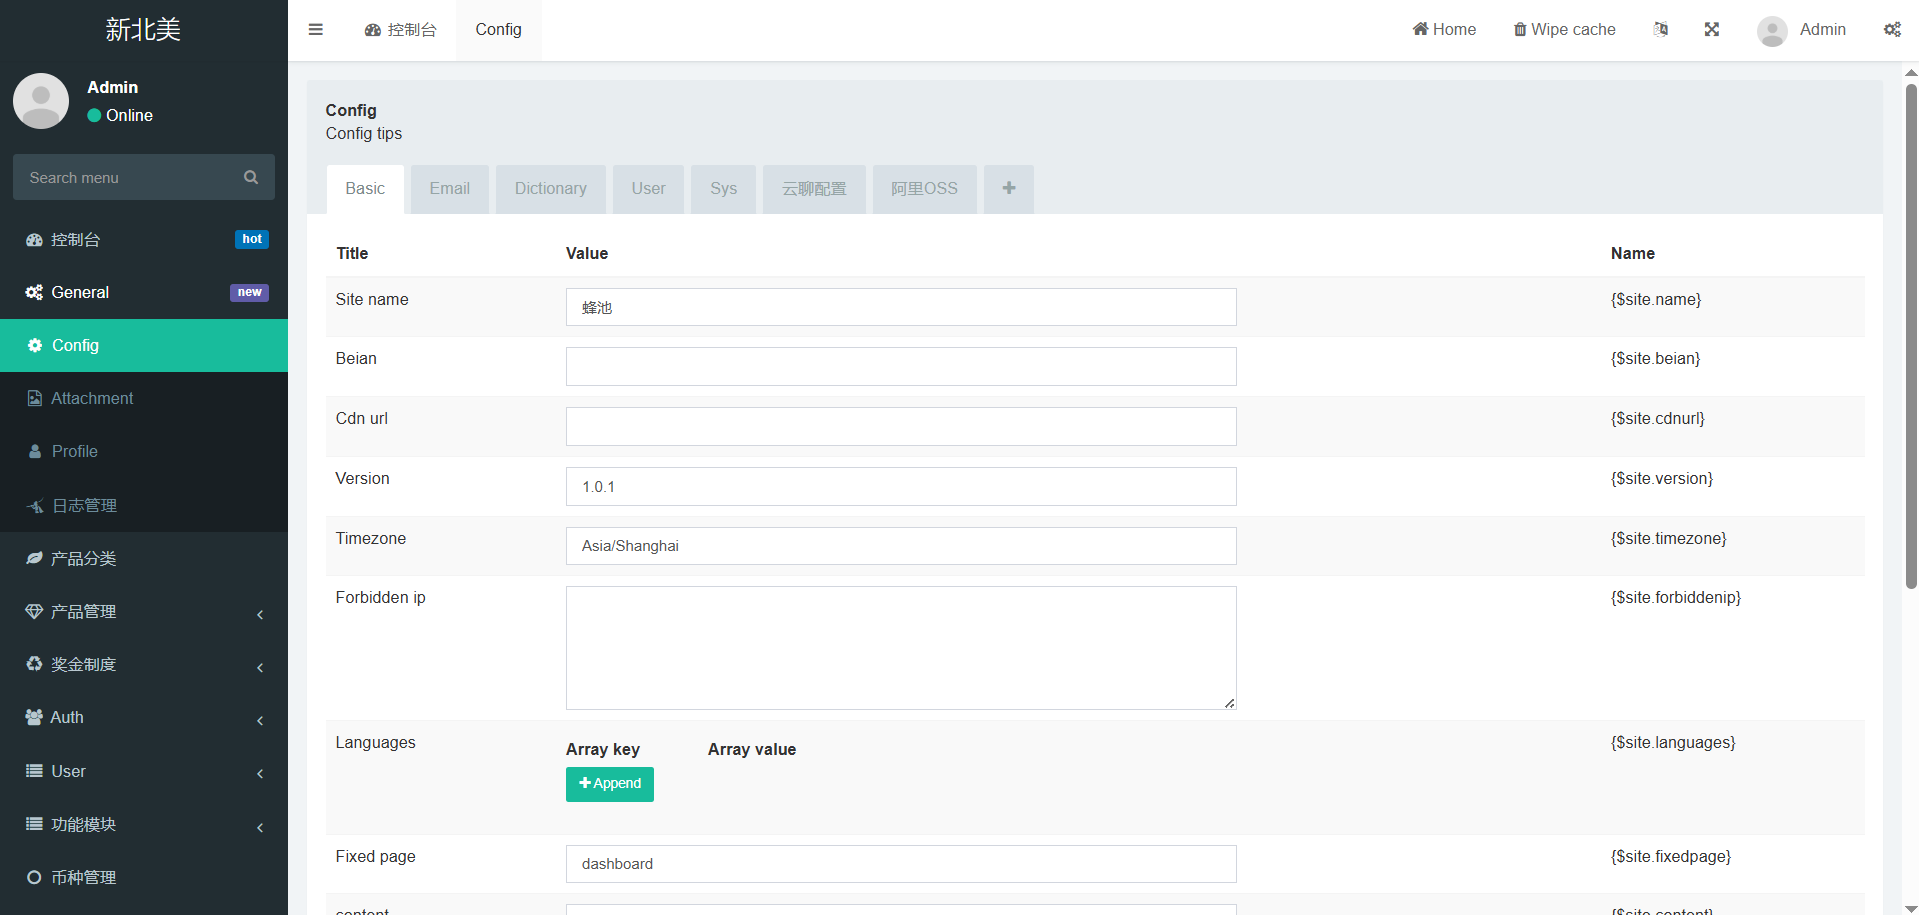This screenshot has height=915, width=1919.
Task: Open the settings gears icon at top right
Action: click(1892, 30)
